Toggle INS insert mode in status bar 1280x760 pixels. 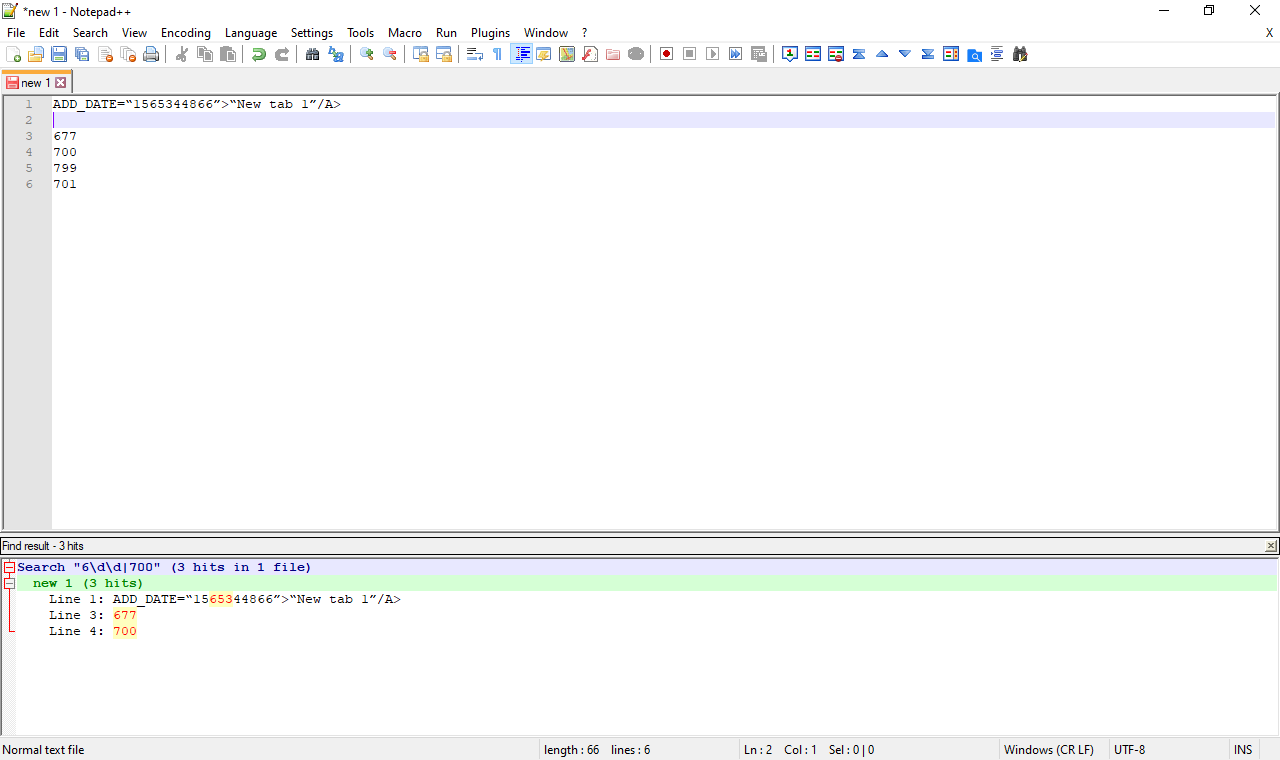point(1243,750)
